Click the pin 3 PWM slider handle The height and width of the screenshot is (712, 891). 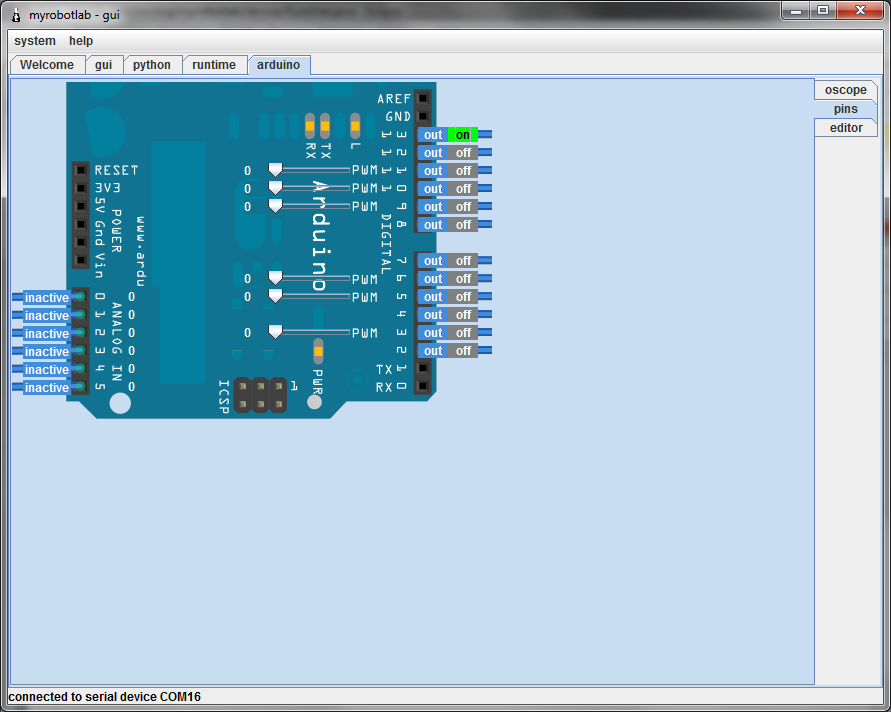[x=275, y=332]
